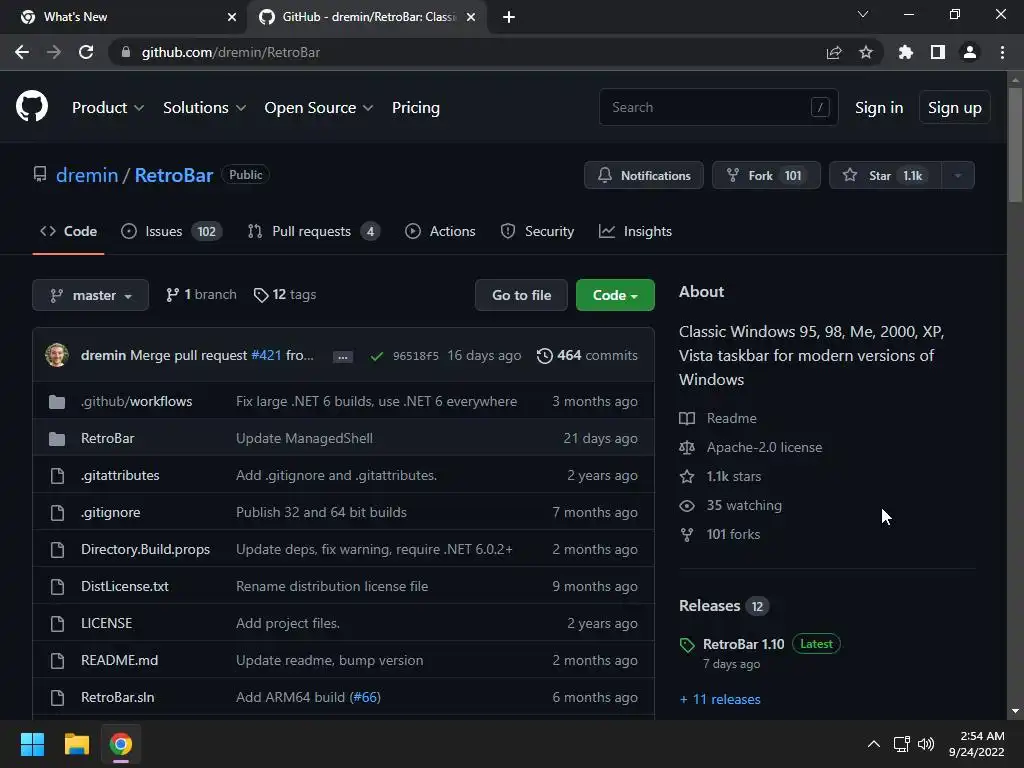Click the green commit status checkmark
Viewport: 1024px width, 768px height.
(377, 356)
